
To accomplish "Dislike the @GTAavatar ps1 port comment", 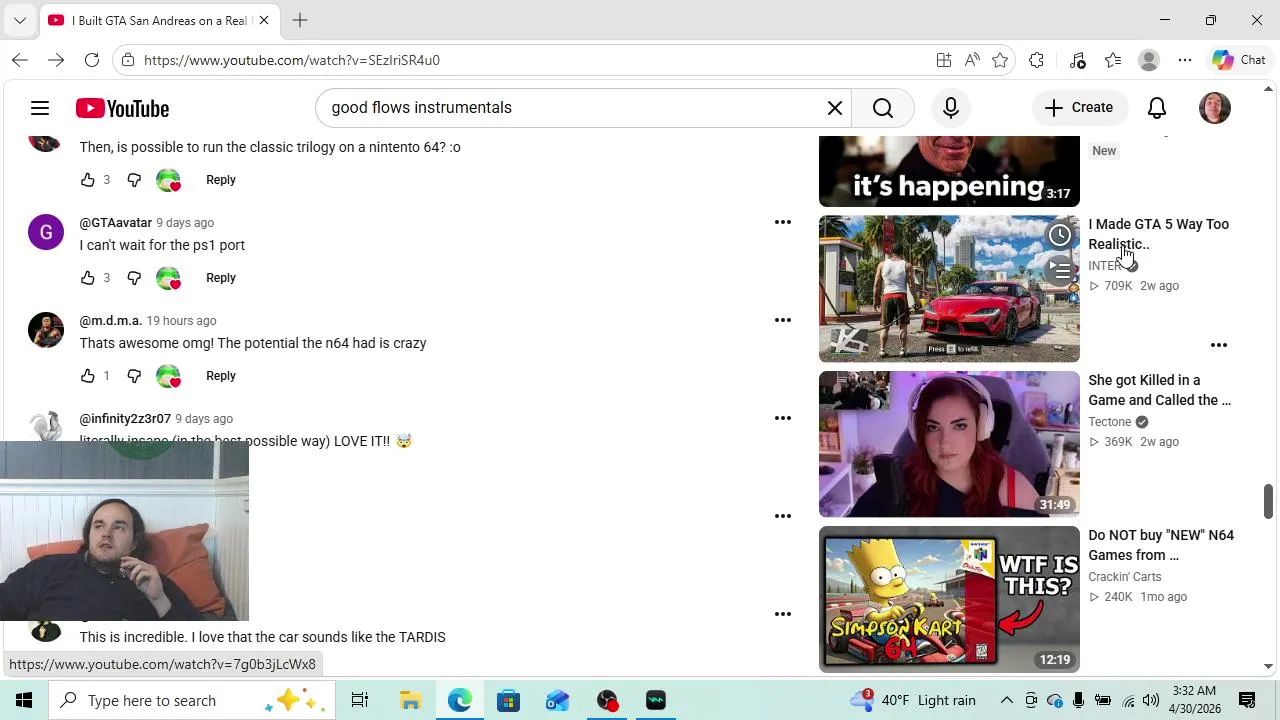I will (134, 278).
